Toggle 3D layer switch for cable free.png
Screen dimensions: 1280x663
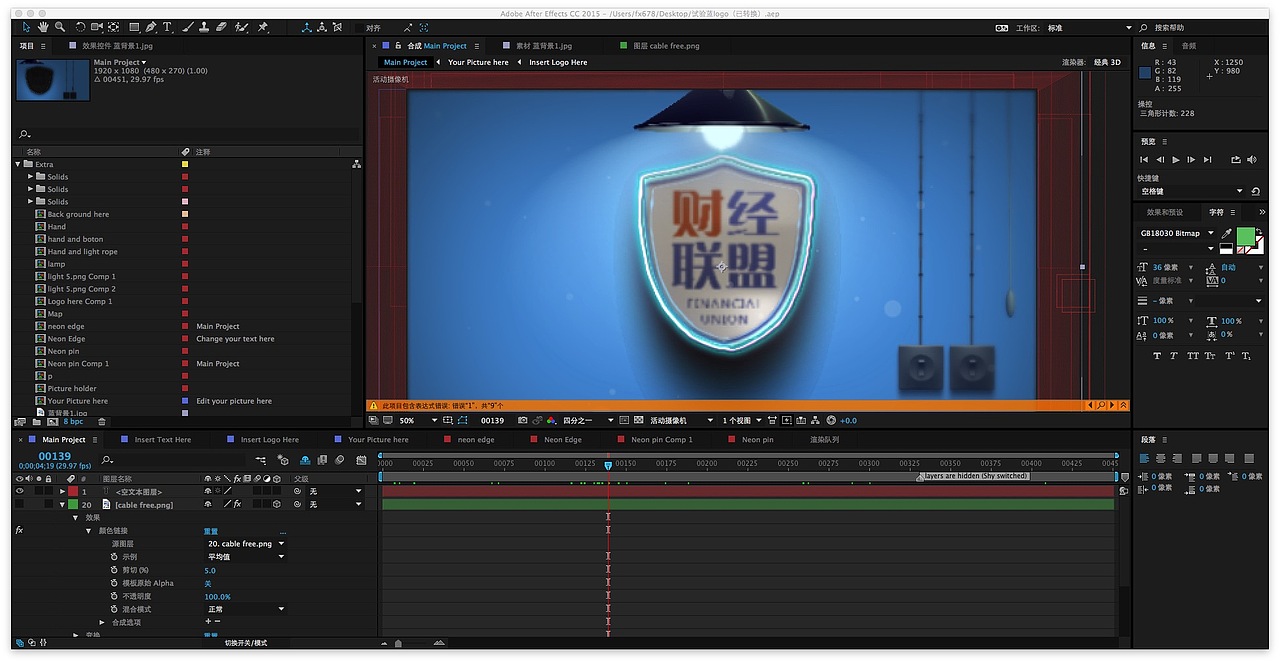pyautogui.click(x=276, y=504)
